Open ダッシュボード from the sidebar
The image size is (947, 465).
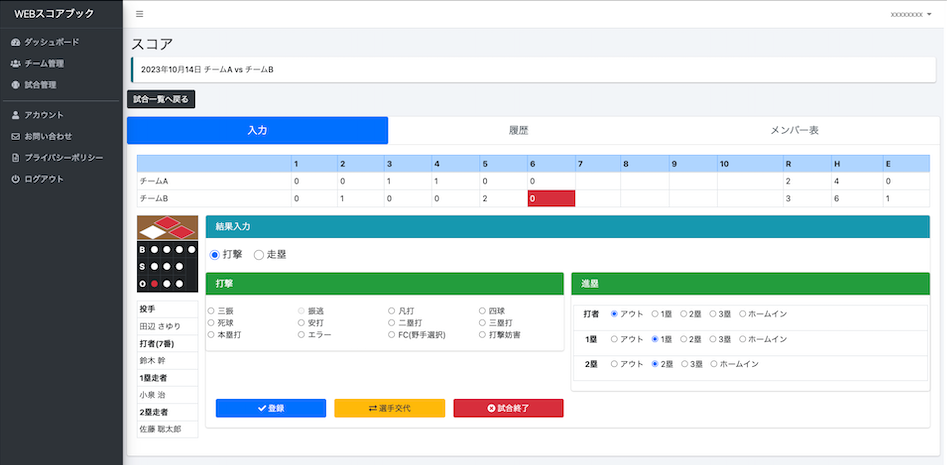tap(51, 42)
